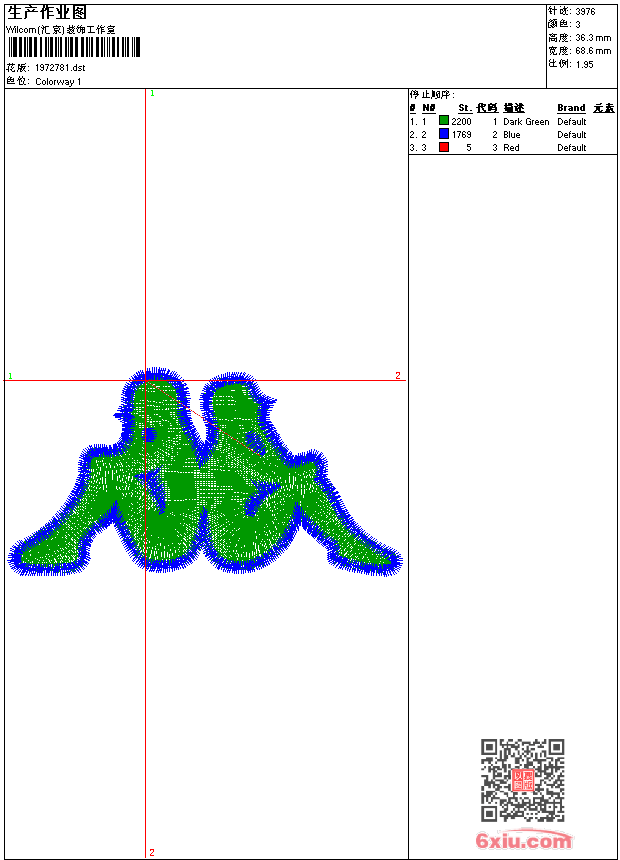Select the Dark Green row description

[x=526, y=122]
